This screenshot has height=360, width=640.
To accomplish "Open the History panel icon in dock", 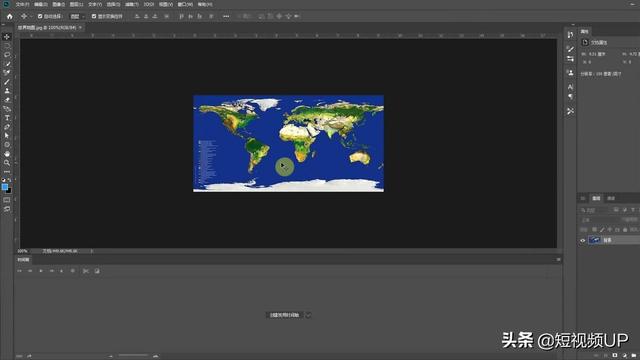I will [x=570, y=35].
